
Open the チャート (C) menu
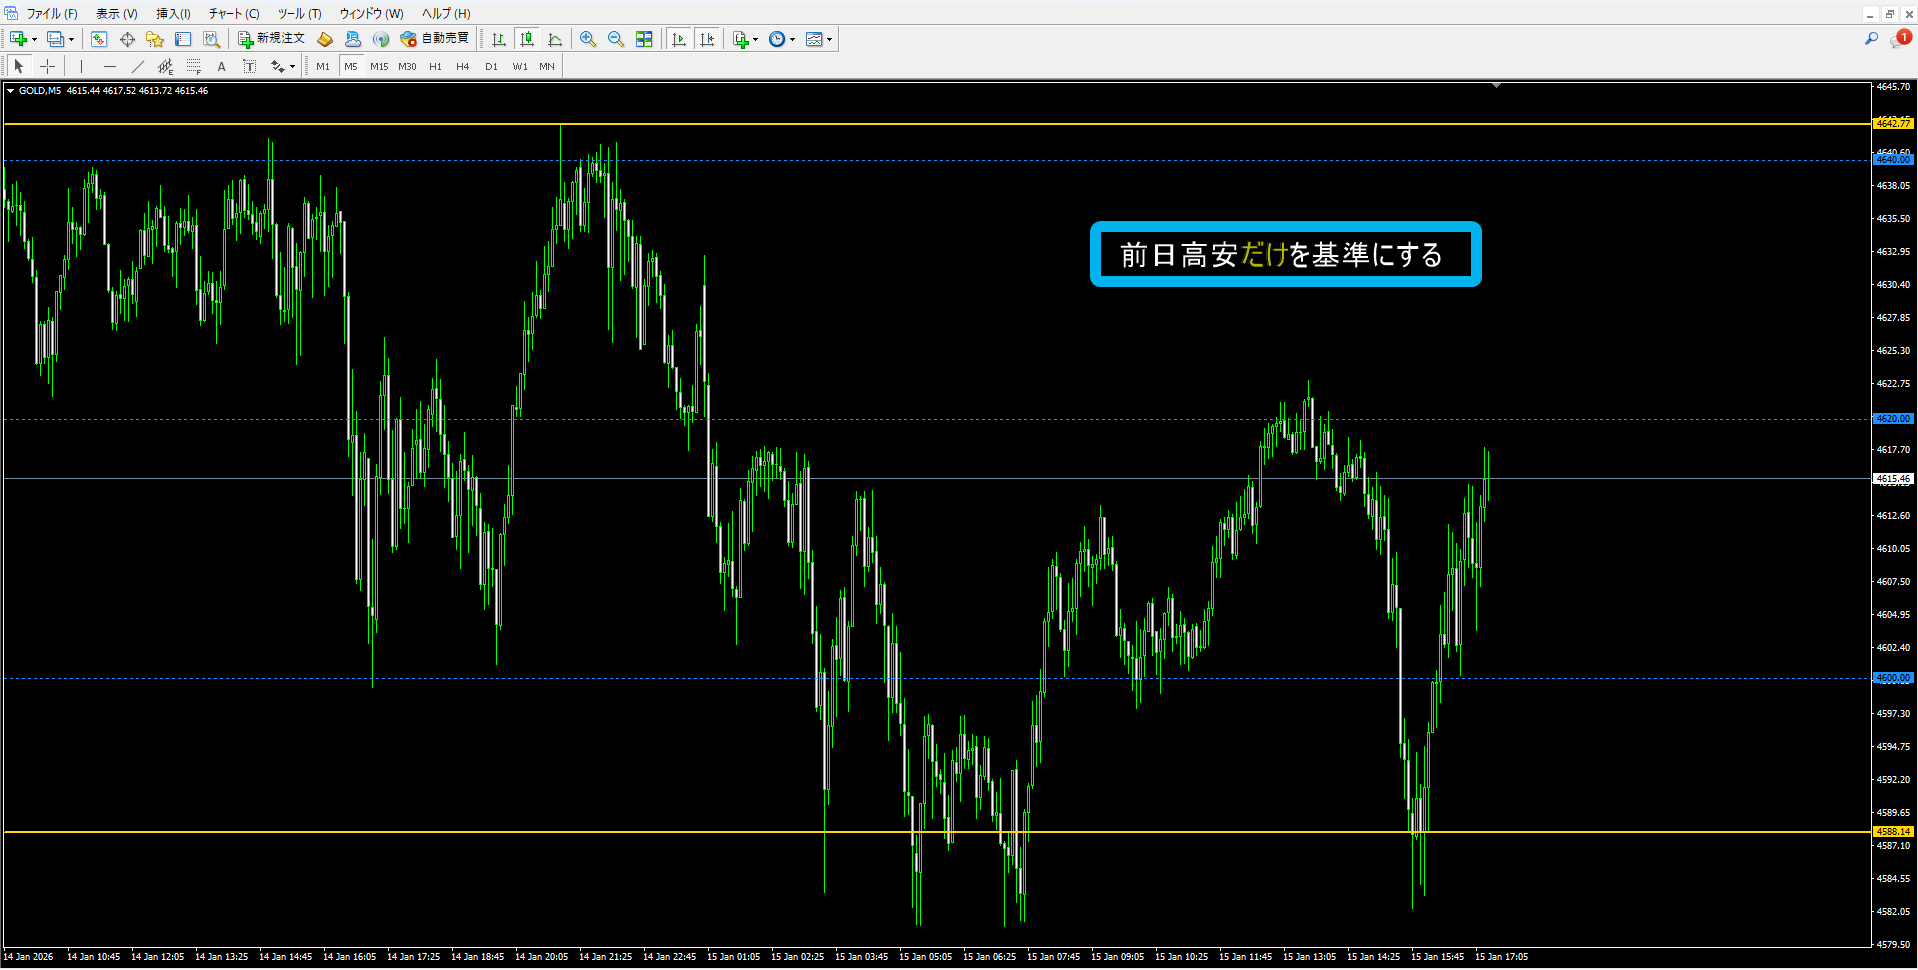(234, 13)
